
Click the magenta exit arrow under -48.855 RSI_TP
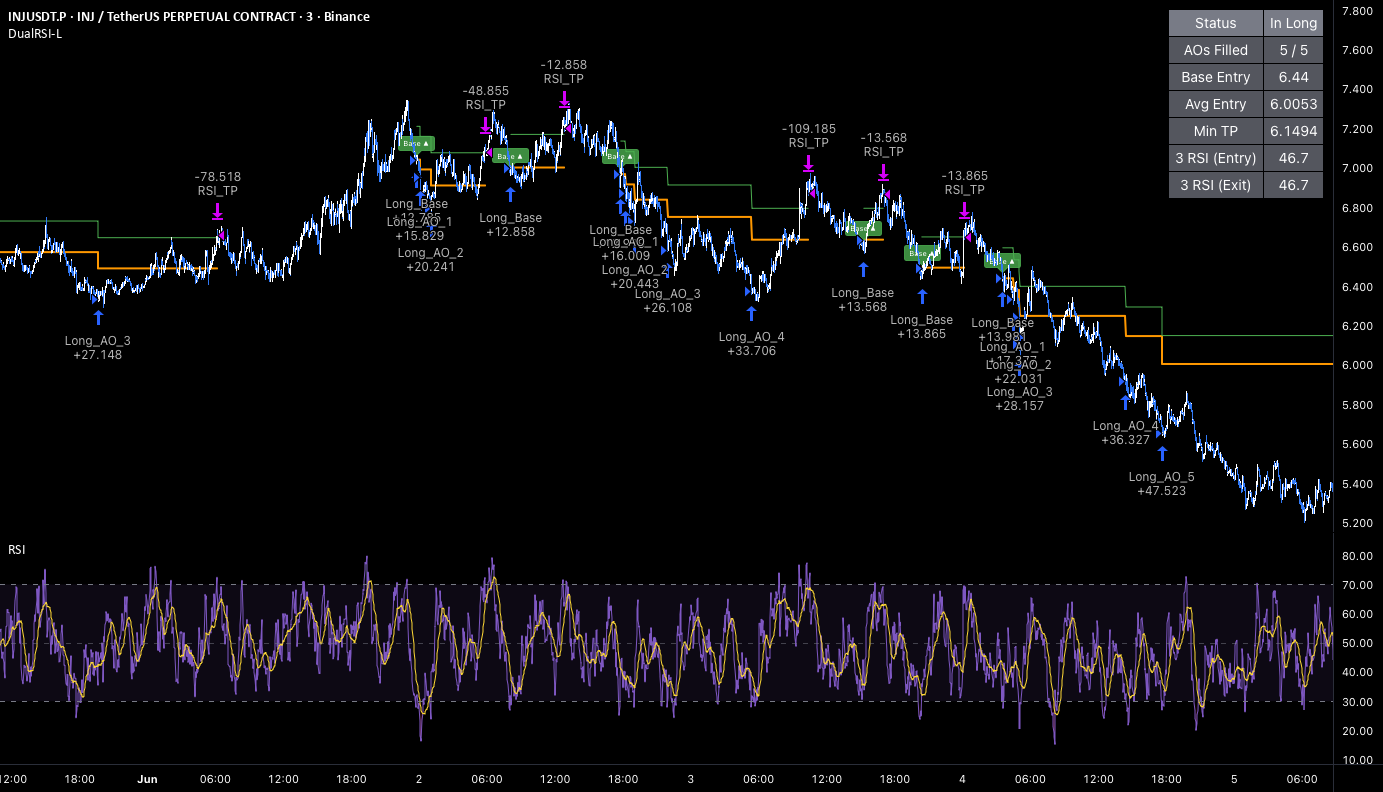point(485,125)
